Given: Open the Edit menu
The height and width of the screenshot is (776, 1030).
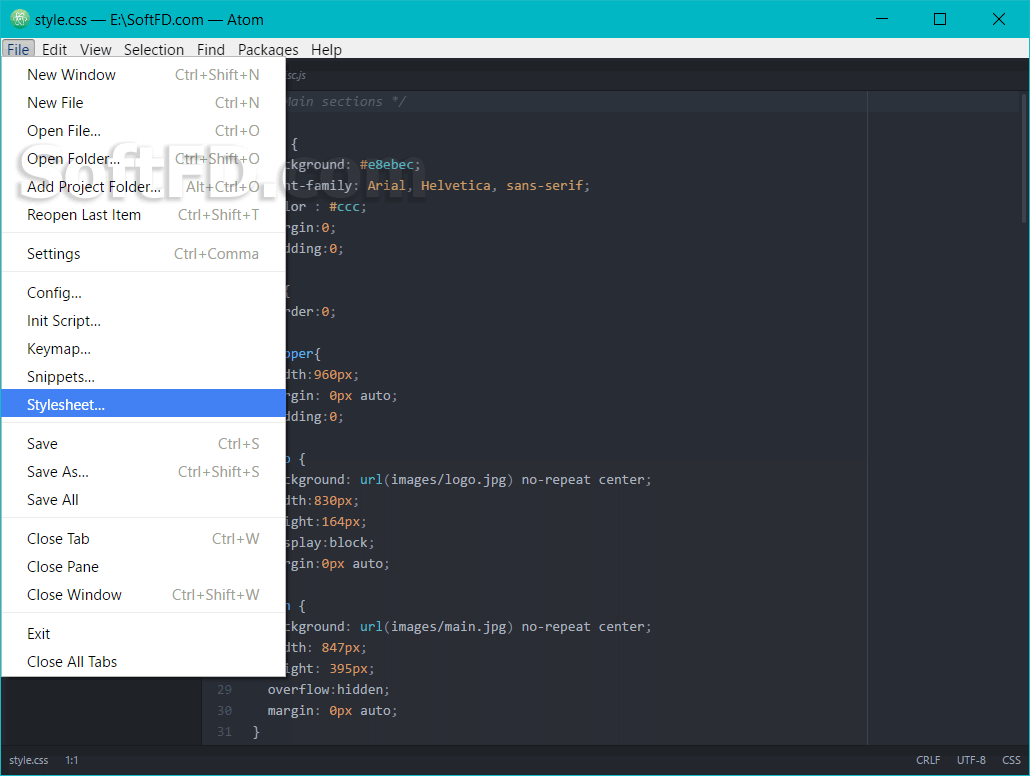Looking at the screenshot, I should coord(55,49).
